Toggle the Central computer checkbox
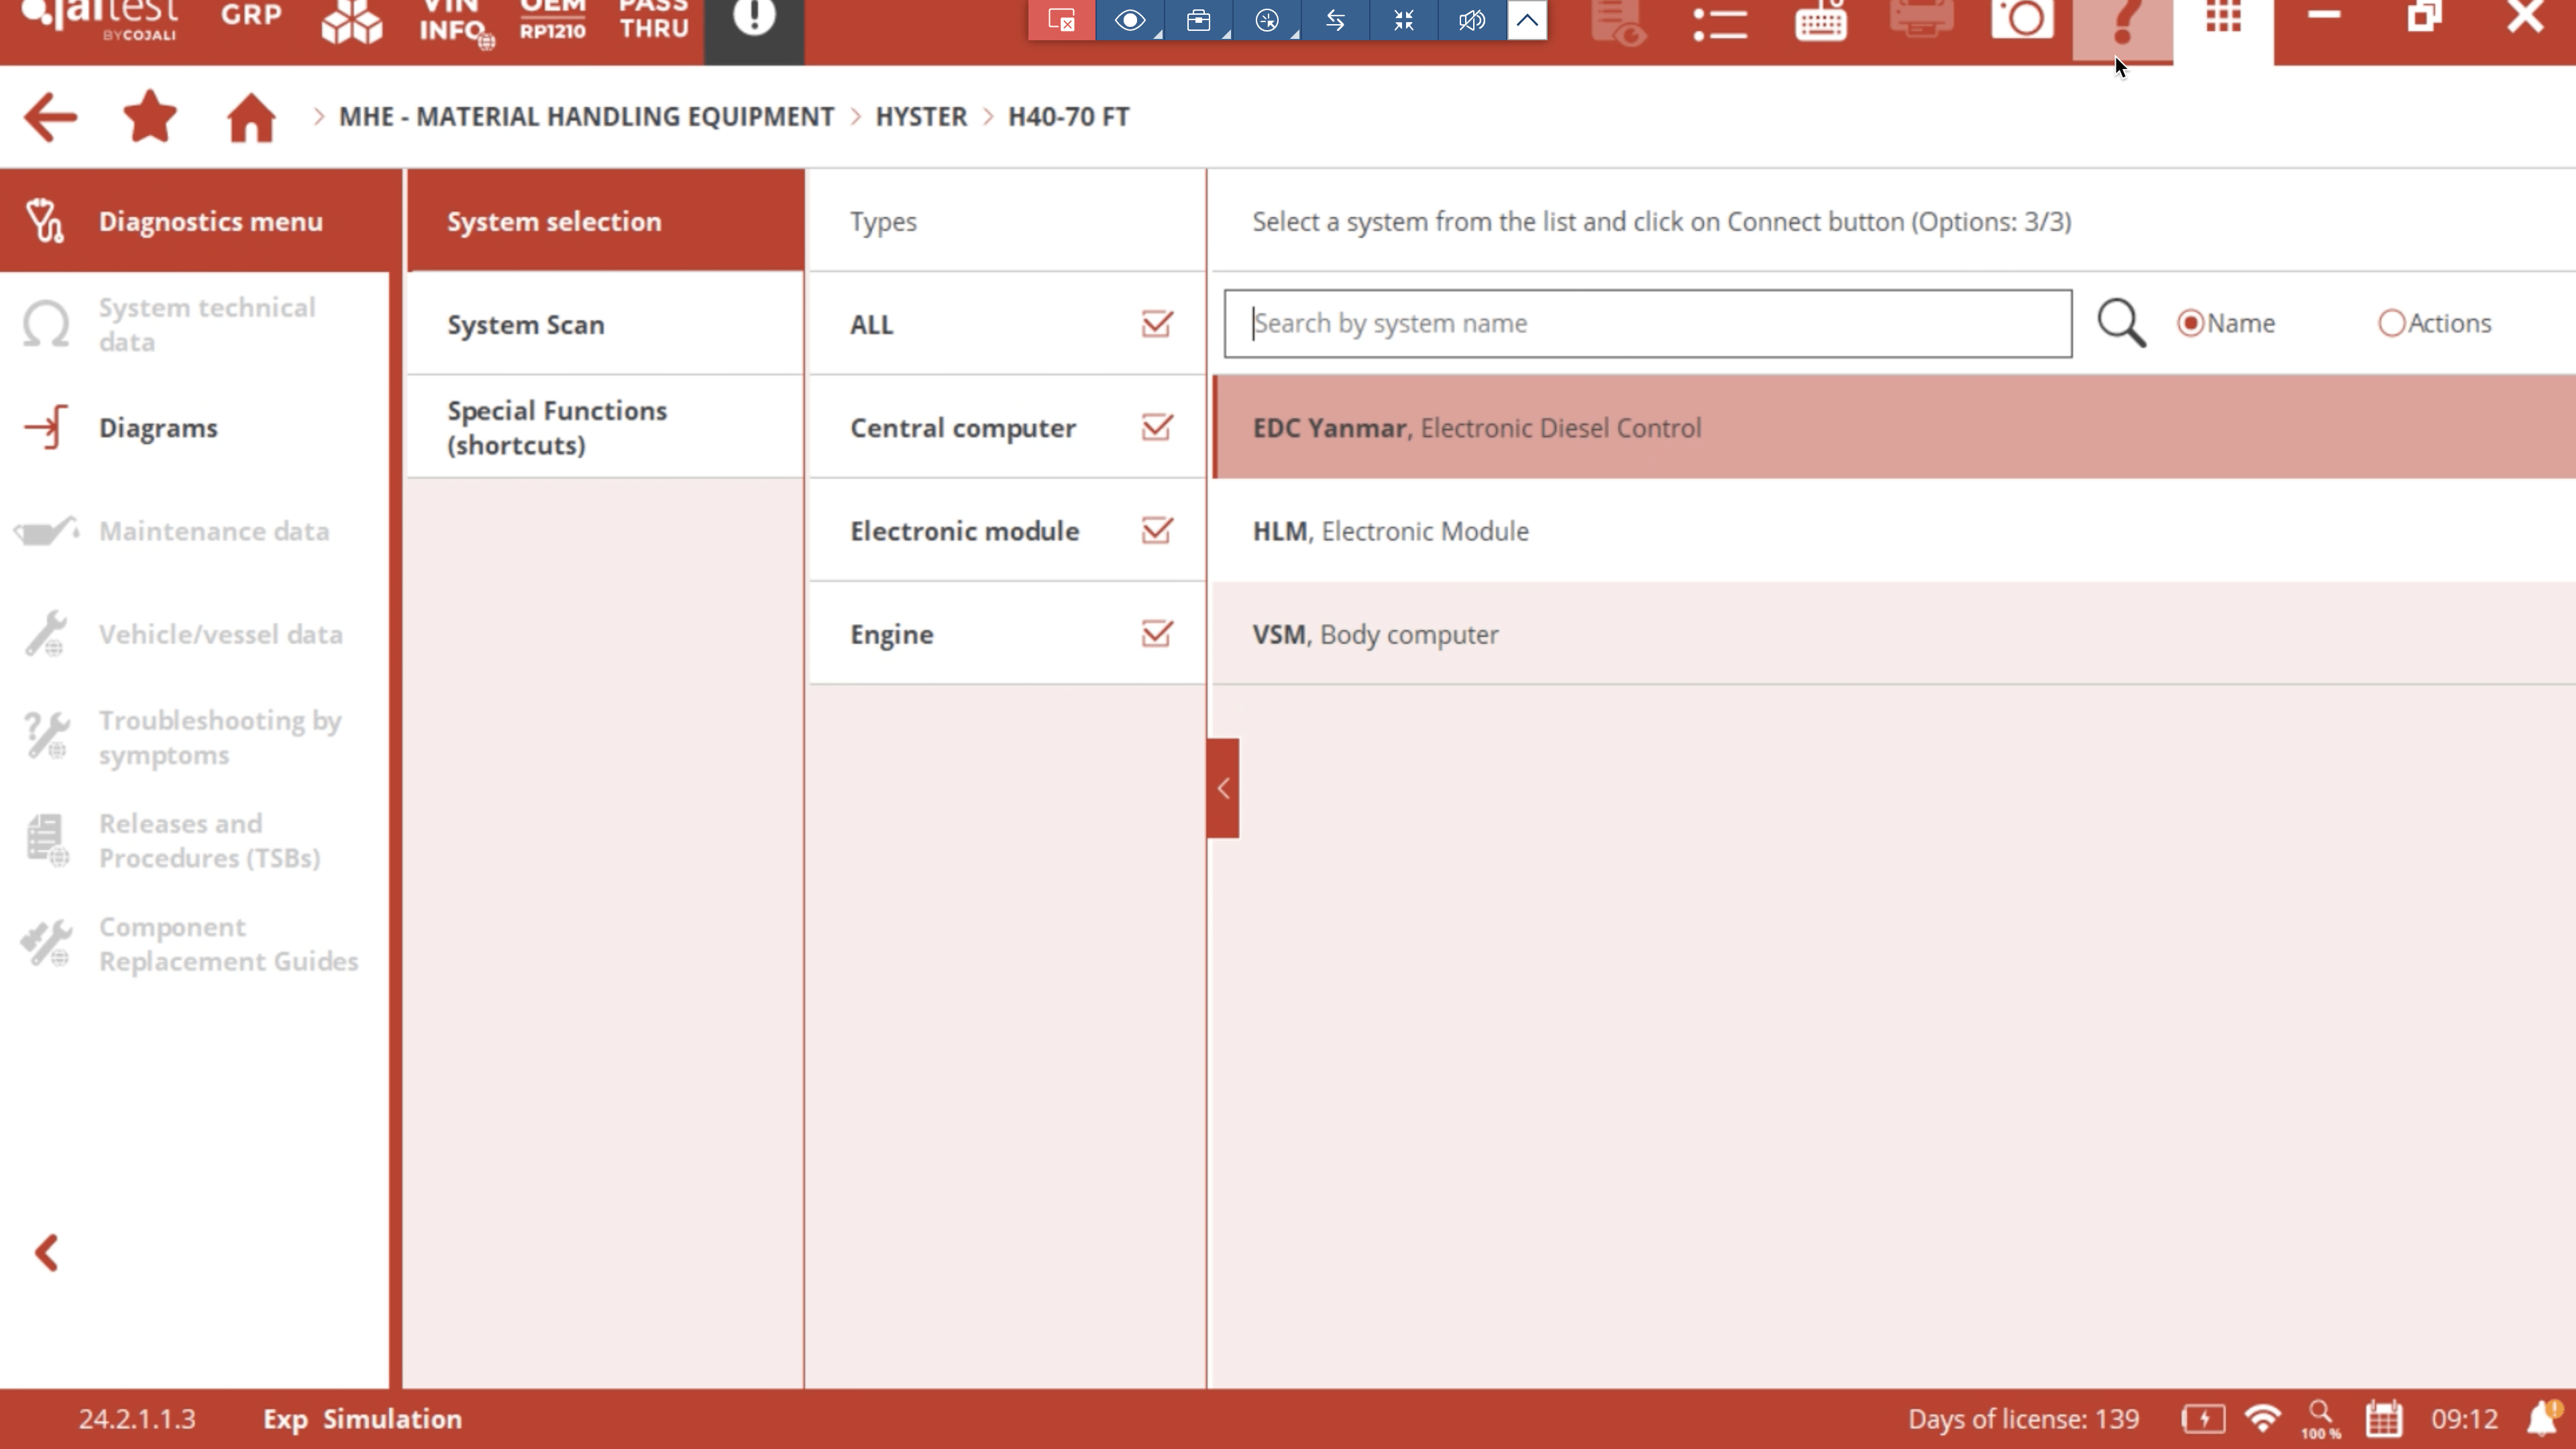 (1157, 428)
